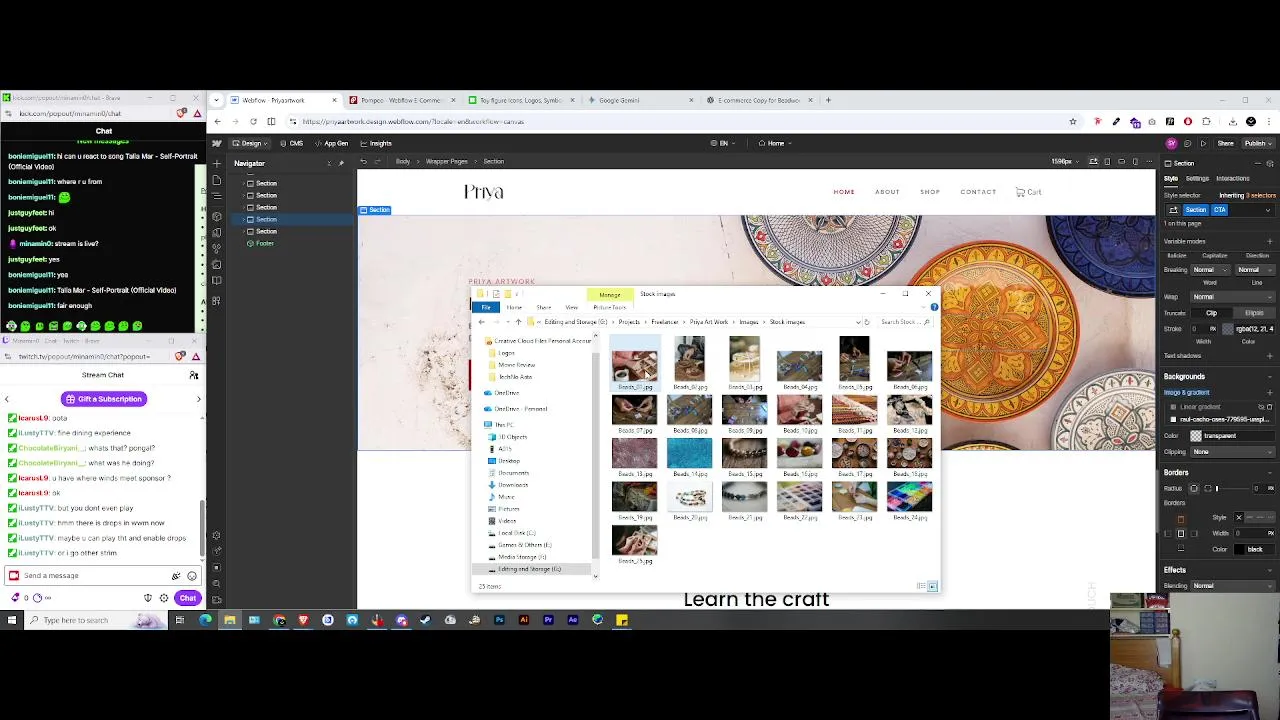Click the purple Chat send button
The image size is (1280, 720).
pyautogui.click(x=188, y=598)
